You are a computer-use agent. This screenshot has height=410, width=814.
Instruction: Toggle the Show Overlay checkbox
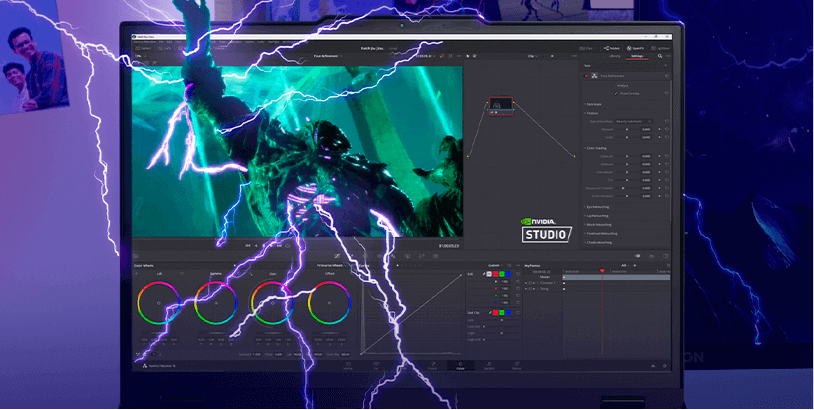click(614, 93)
